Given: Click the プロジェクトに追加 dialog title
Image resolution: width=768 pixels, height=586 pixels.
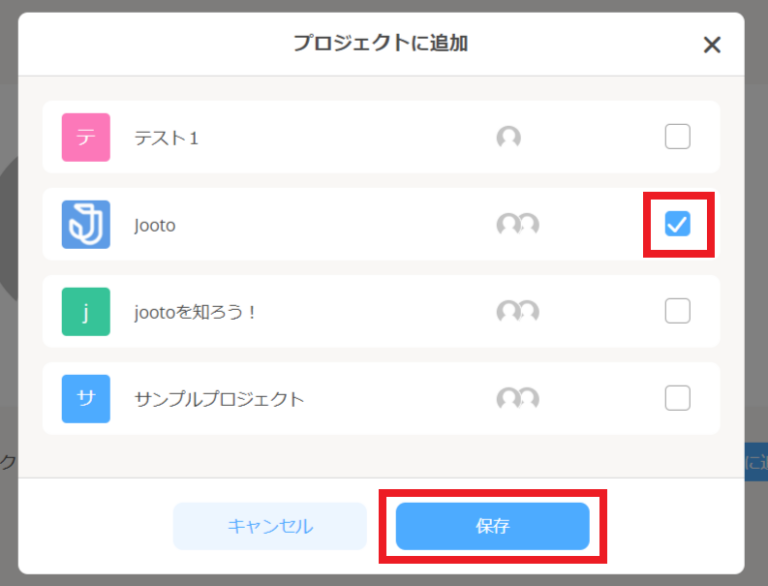Looking at the screenshot, I should 381,43.
